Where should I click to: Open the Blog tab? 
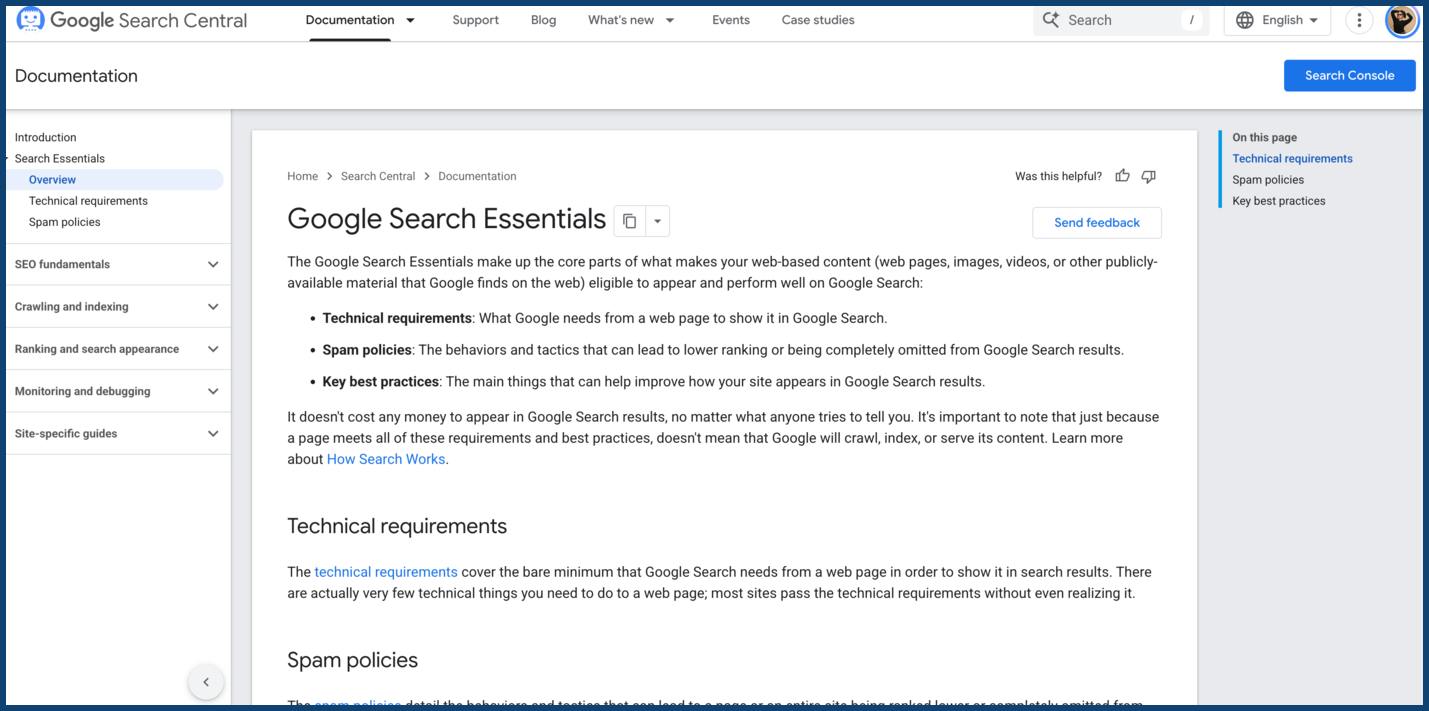[544, 20]
